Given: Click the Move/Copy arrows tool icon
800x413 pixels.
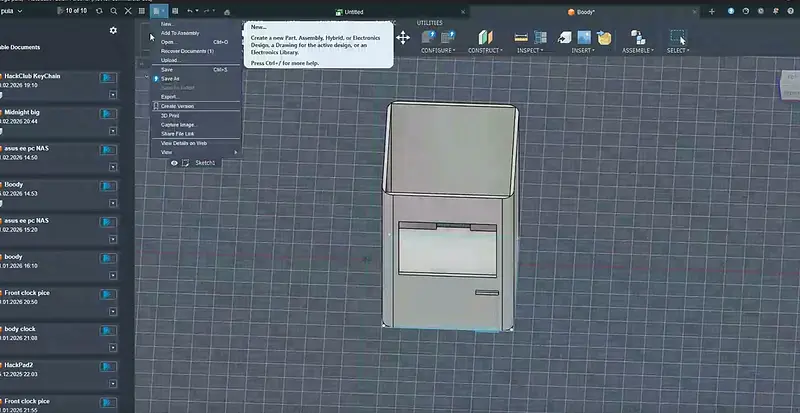Looking at the screenshot, I should point(403,37).
